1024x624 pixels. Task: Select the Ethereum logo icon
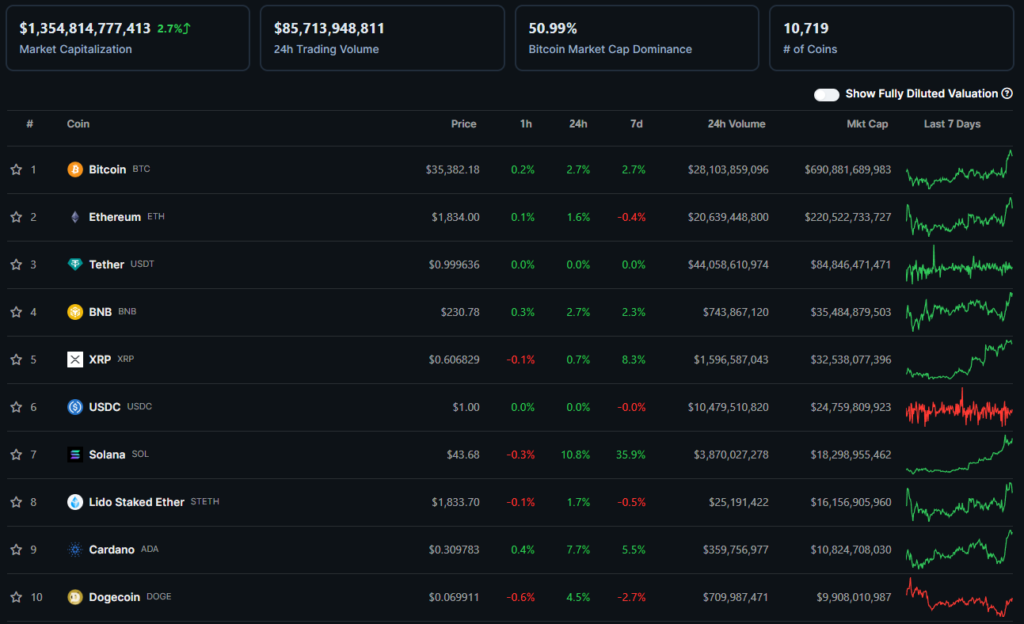pyautogui.click(x=75, y=216)
